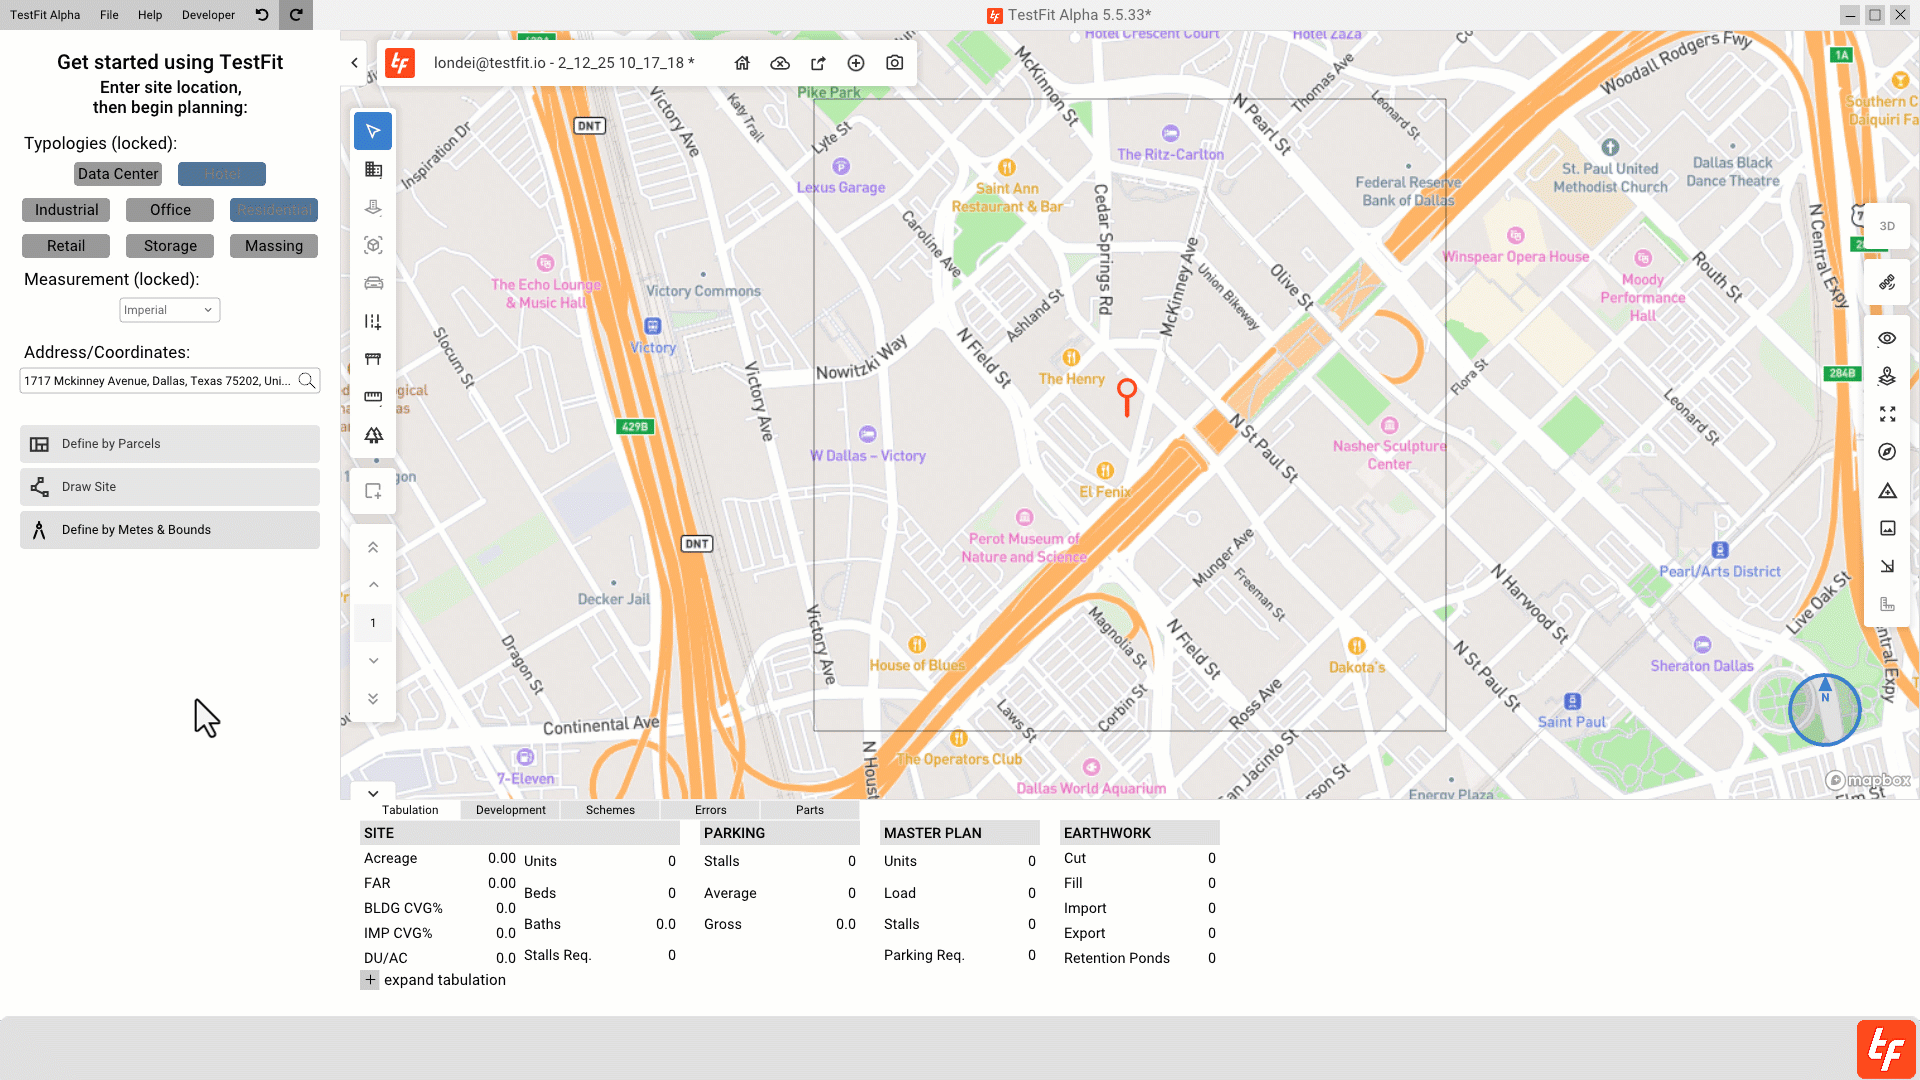Click the diagonal arrow scale icon
The width and height of the screenshot is (1920, 1080).
pos(1887,566)
